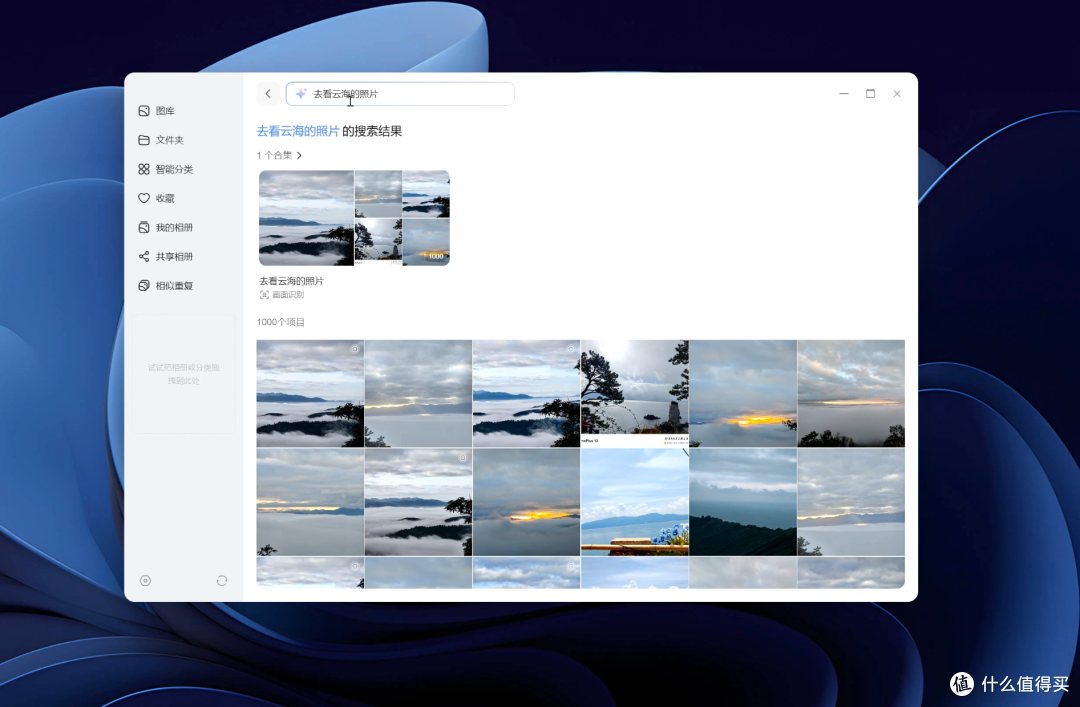Close the photo app window
The height and width of the screenshot is (707, 1080).
(897, 94)
